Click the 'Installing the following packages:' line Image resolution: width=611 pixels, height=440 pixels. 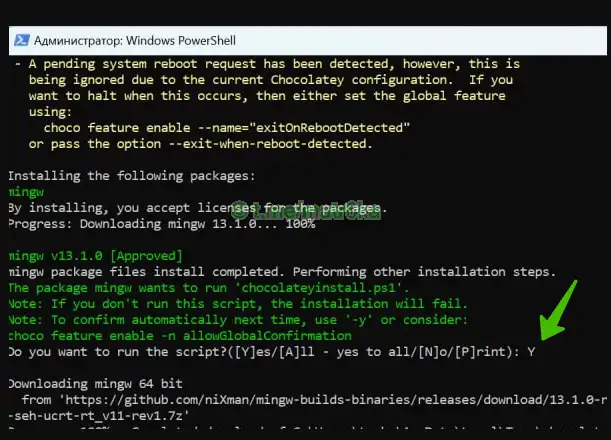(x=132, y=176)
